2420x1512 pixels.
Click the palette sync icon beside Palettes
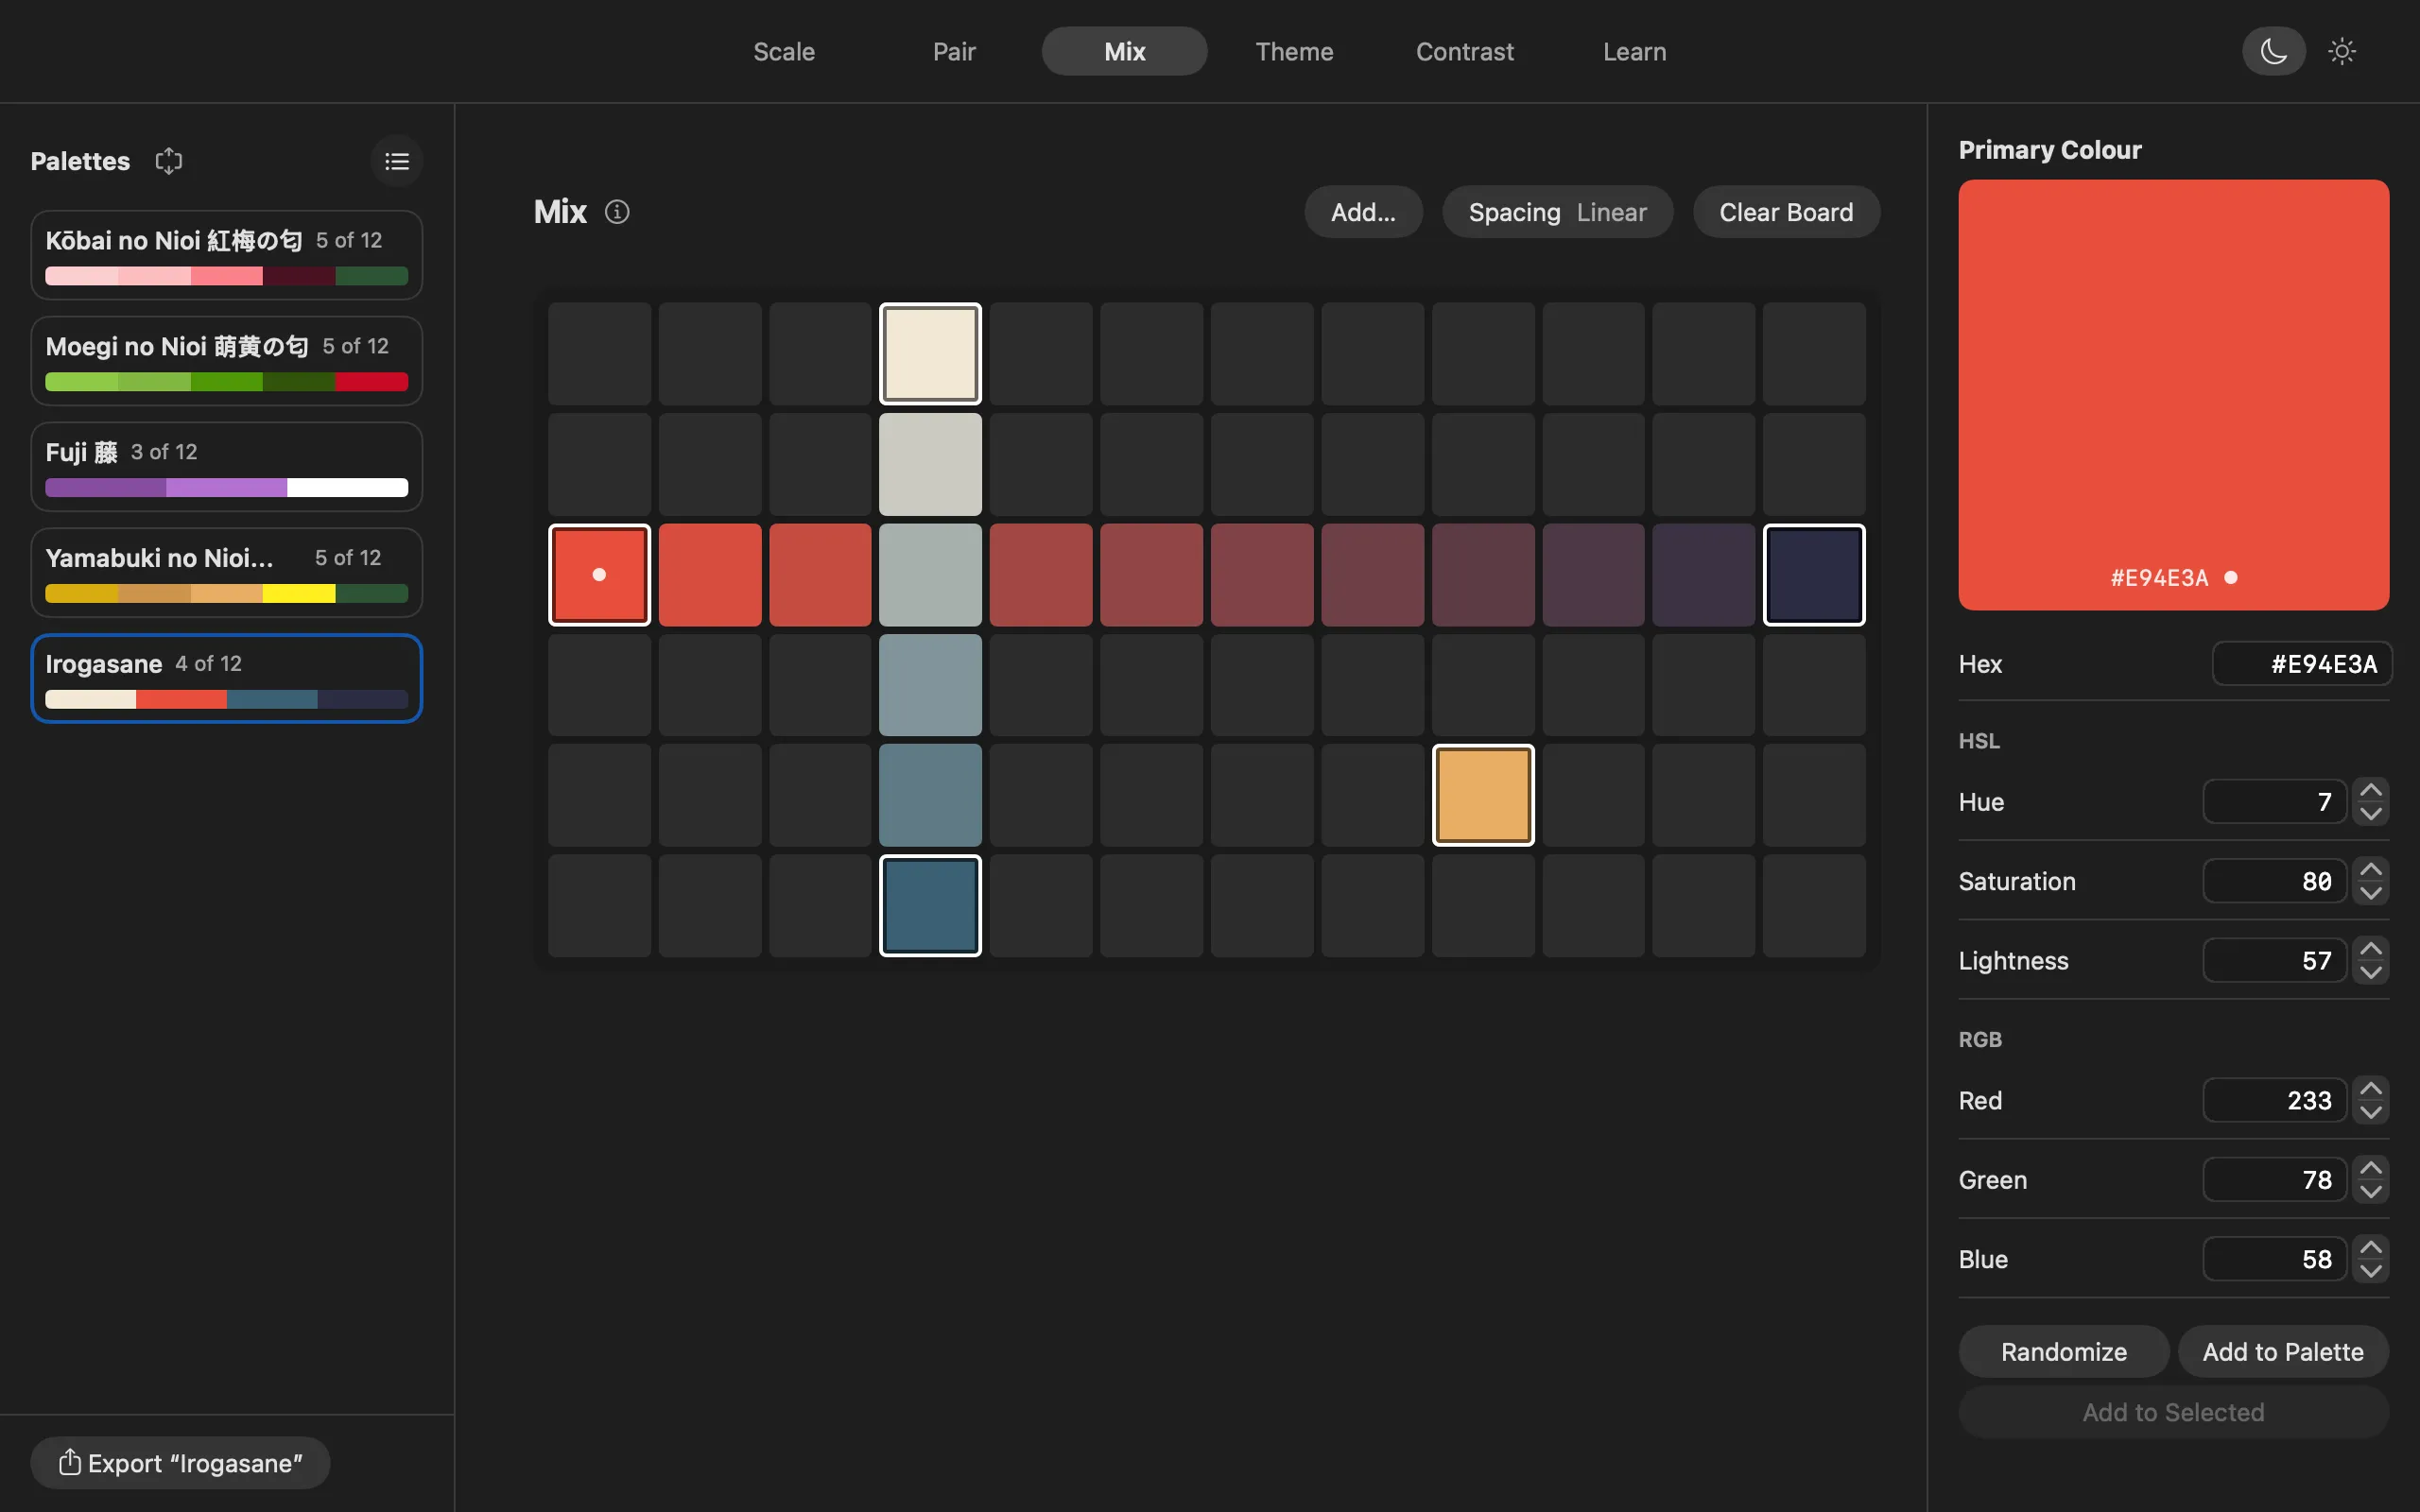point(169,161)
